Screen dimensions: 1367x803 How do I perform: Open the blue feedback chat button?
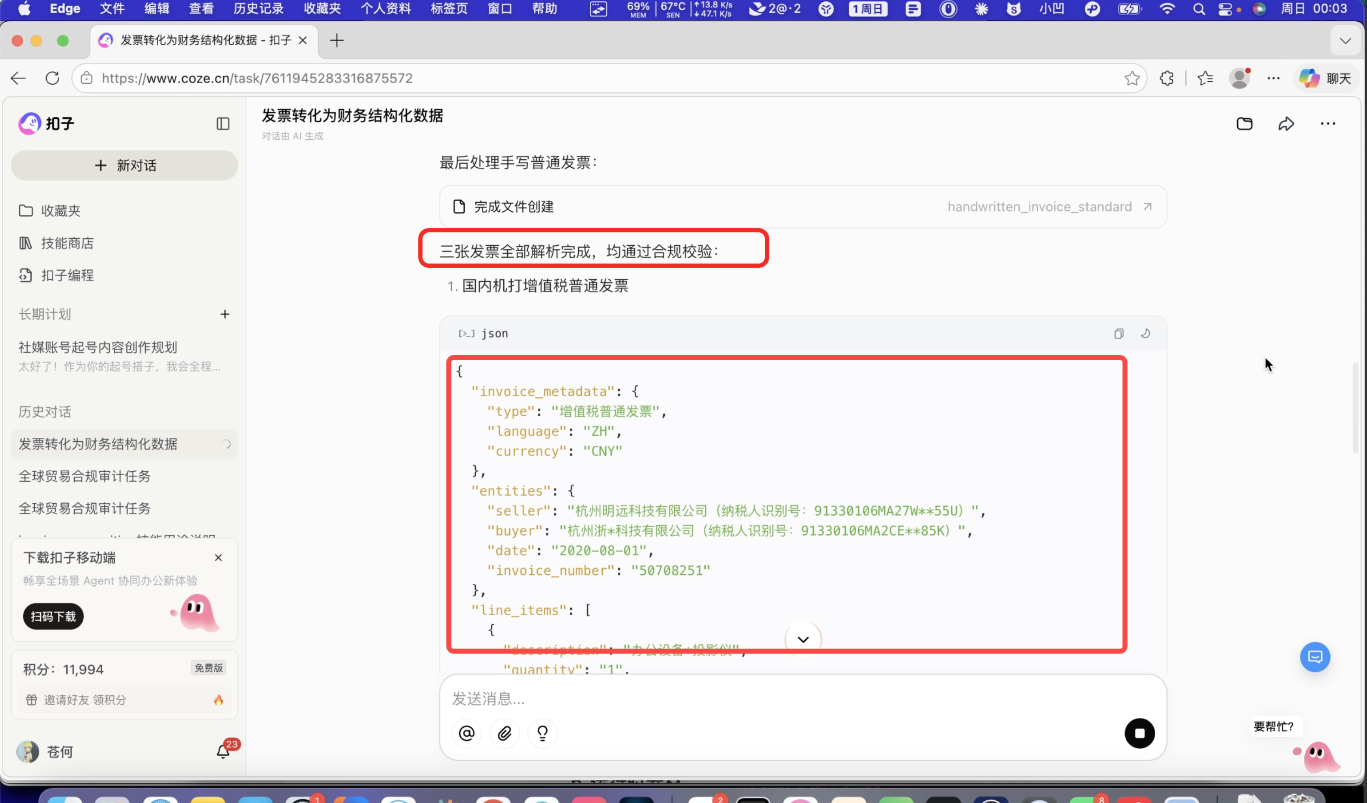(1315, 657)
